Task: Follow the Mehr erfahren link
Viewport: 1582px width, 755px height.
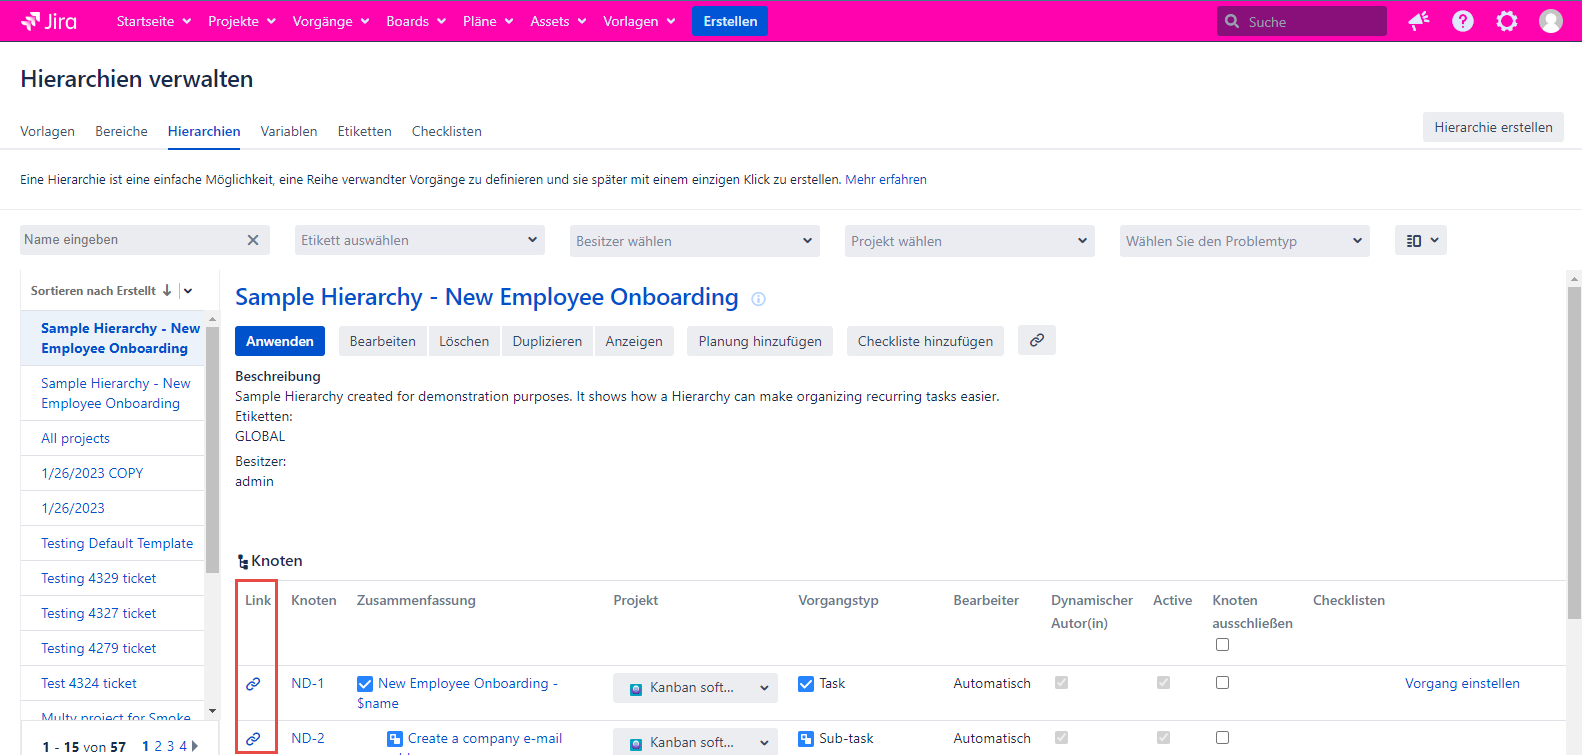Action: pos(885,180)
